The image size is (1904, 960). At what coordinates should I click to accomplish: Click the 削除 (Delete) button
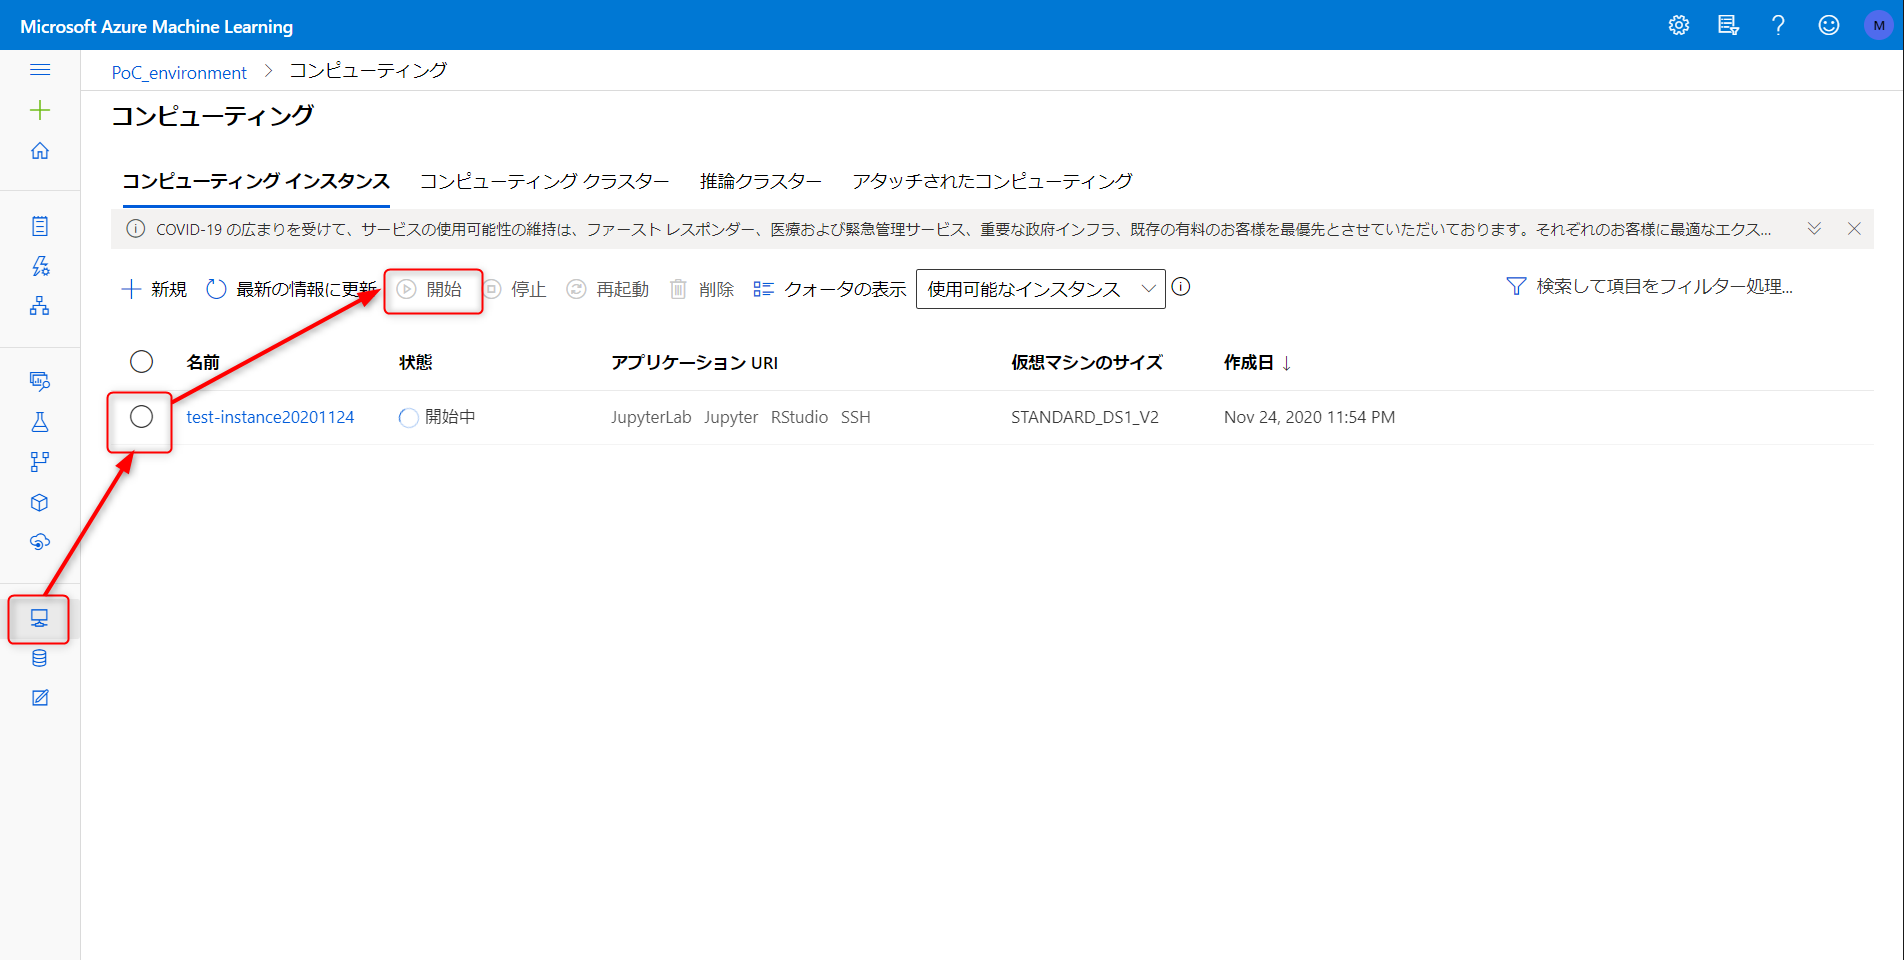click(701, 289)
